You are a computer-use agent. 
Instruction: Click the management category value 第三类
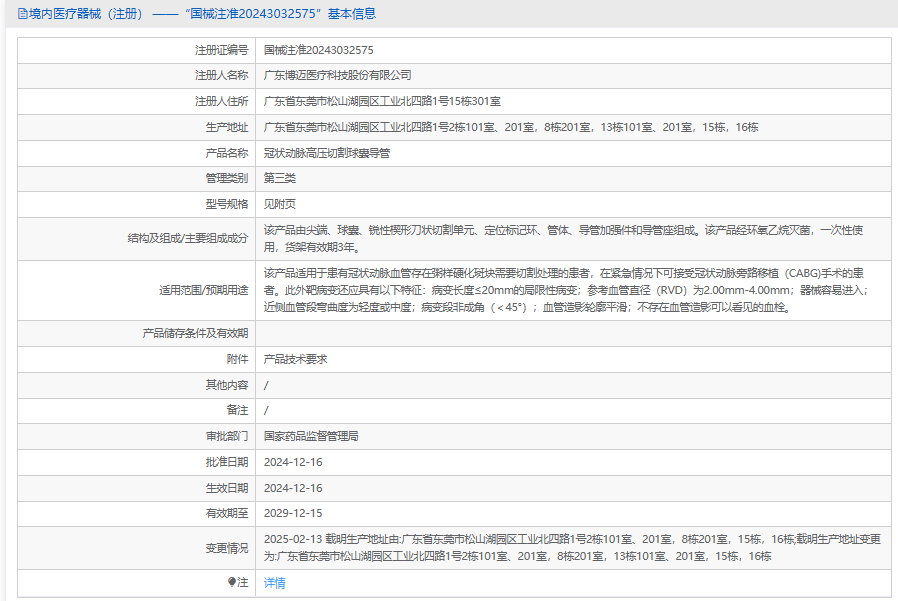point(280,179)
